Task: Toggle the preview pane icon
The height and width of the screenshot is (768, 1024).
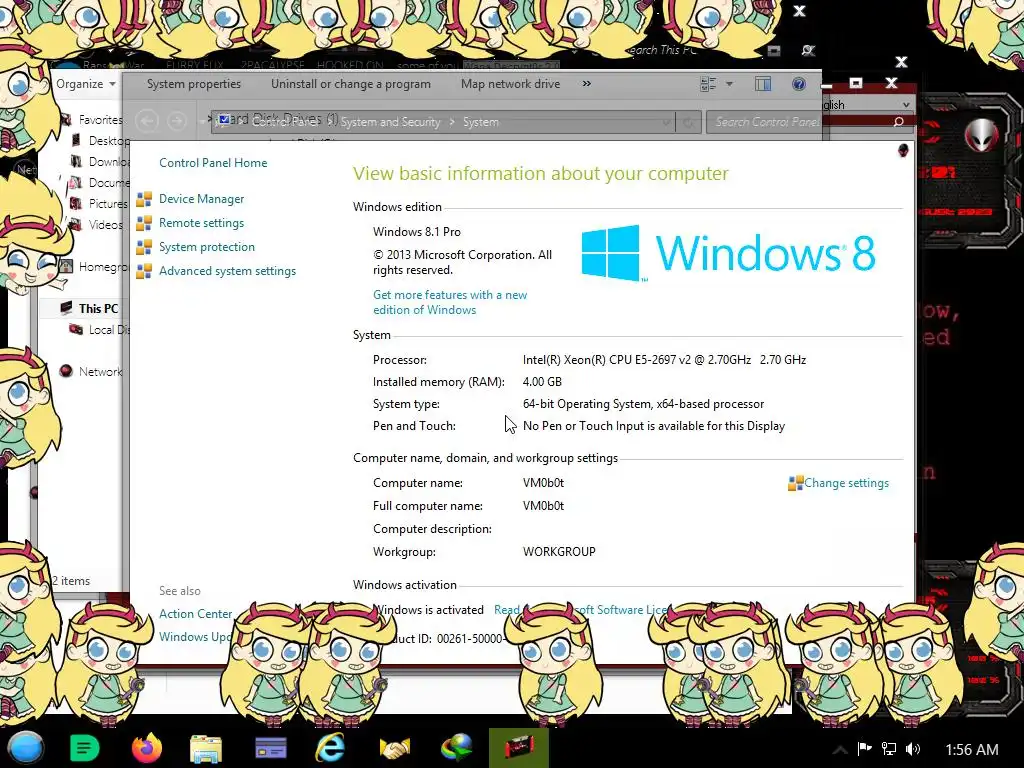Action: click(763, 84)
